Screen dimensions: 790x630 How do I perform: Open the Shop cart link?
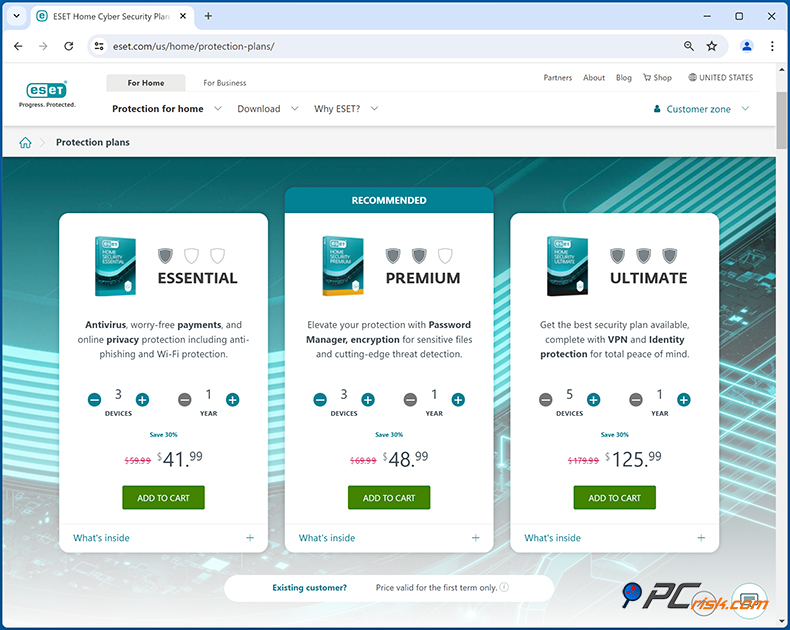point(657,78)
